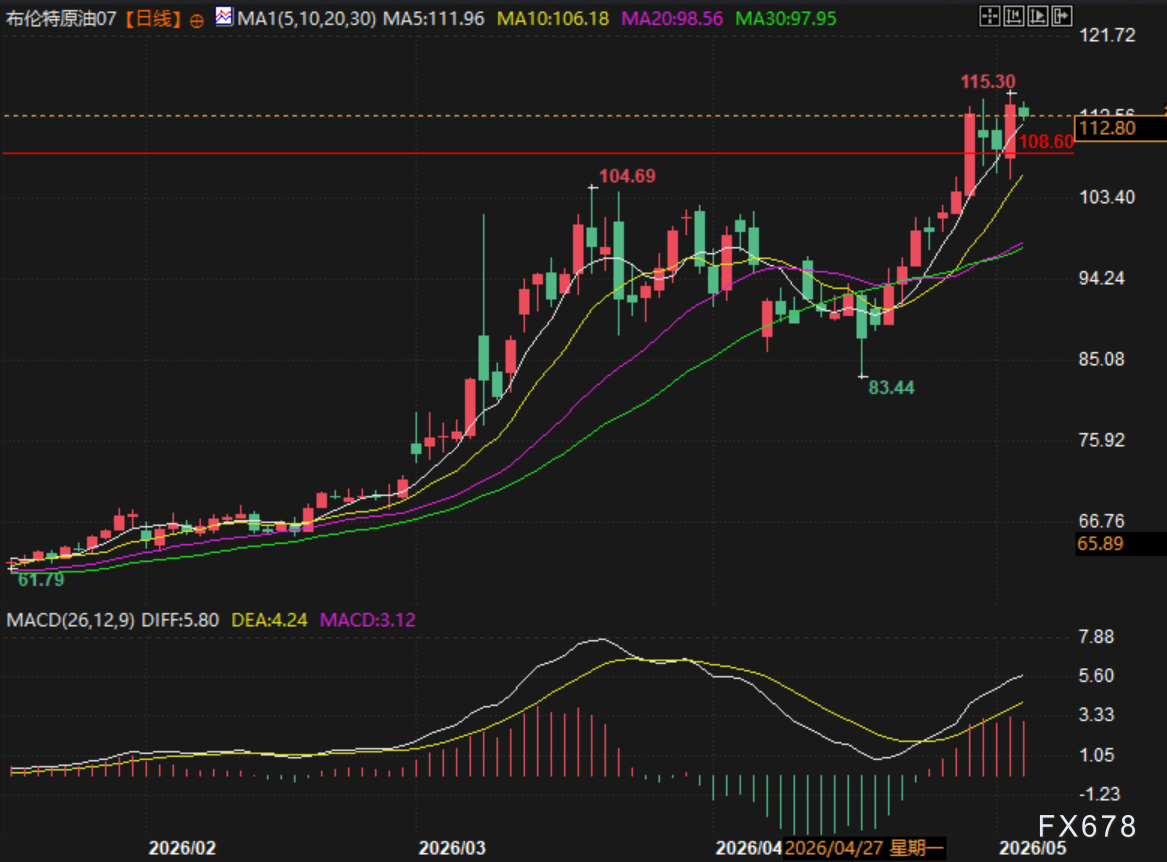Open MACD(26,12,9) indicator settings
This screenshot has width=1167, height=862.
pos(71,620)
